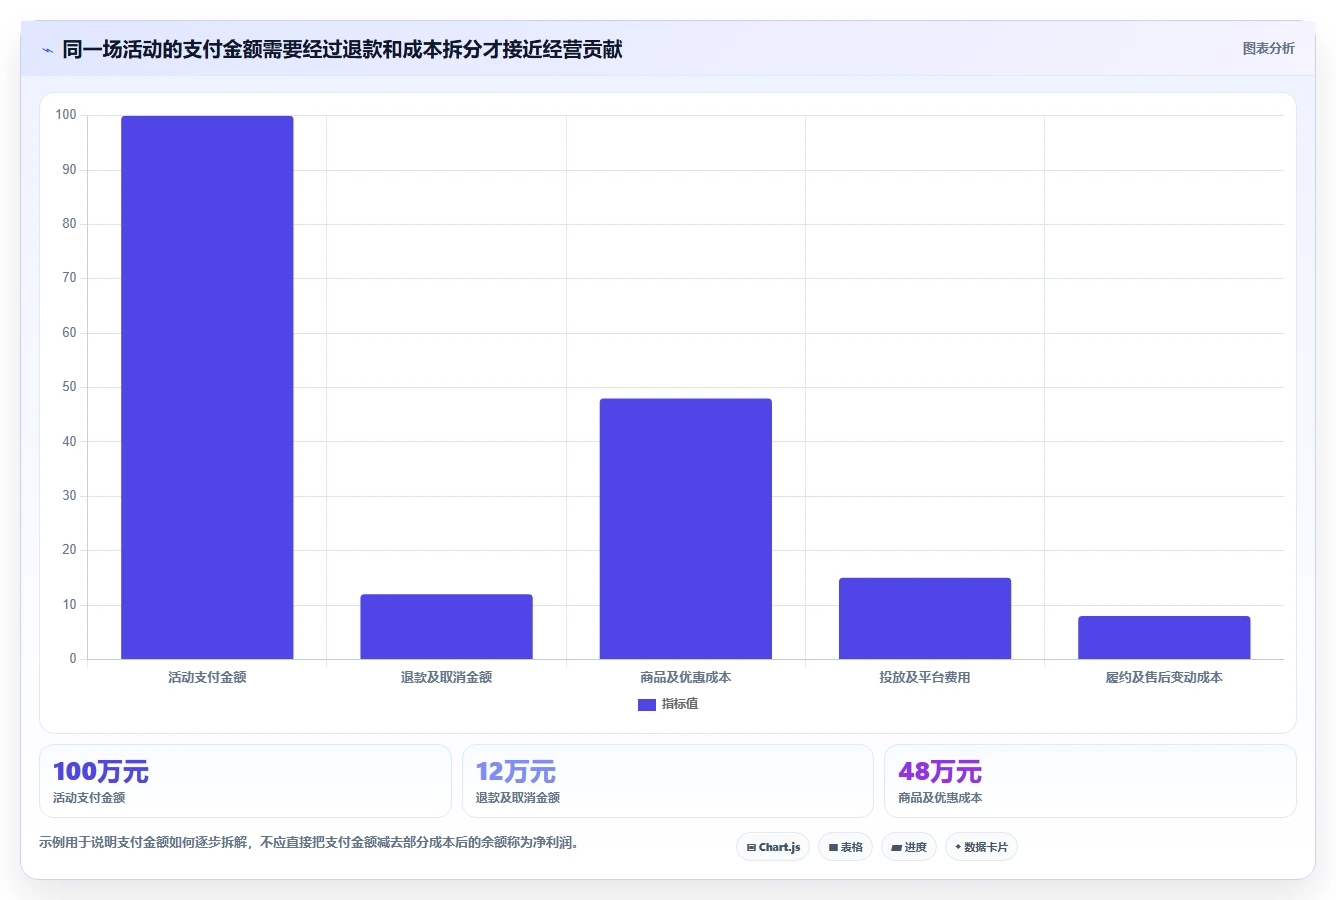Click the small icon before the chart title

pos(47,50)
